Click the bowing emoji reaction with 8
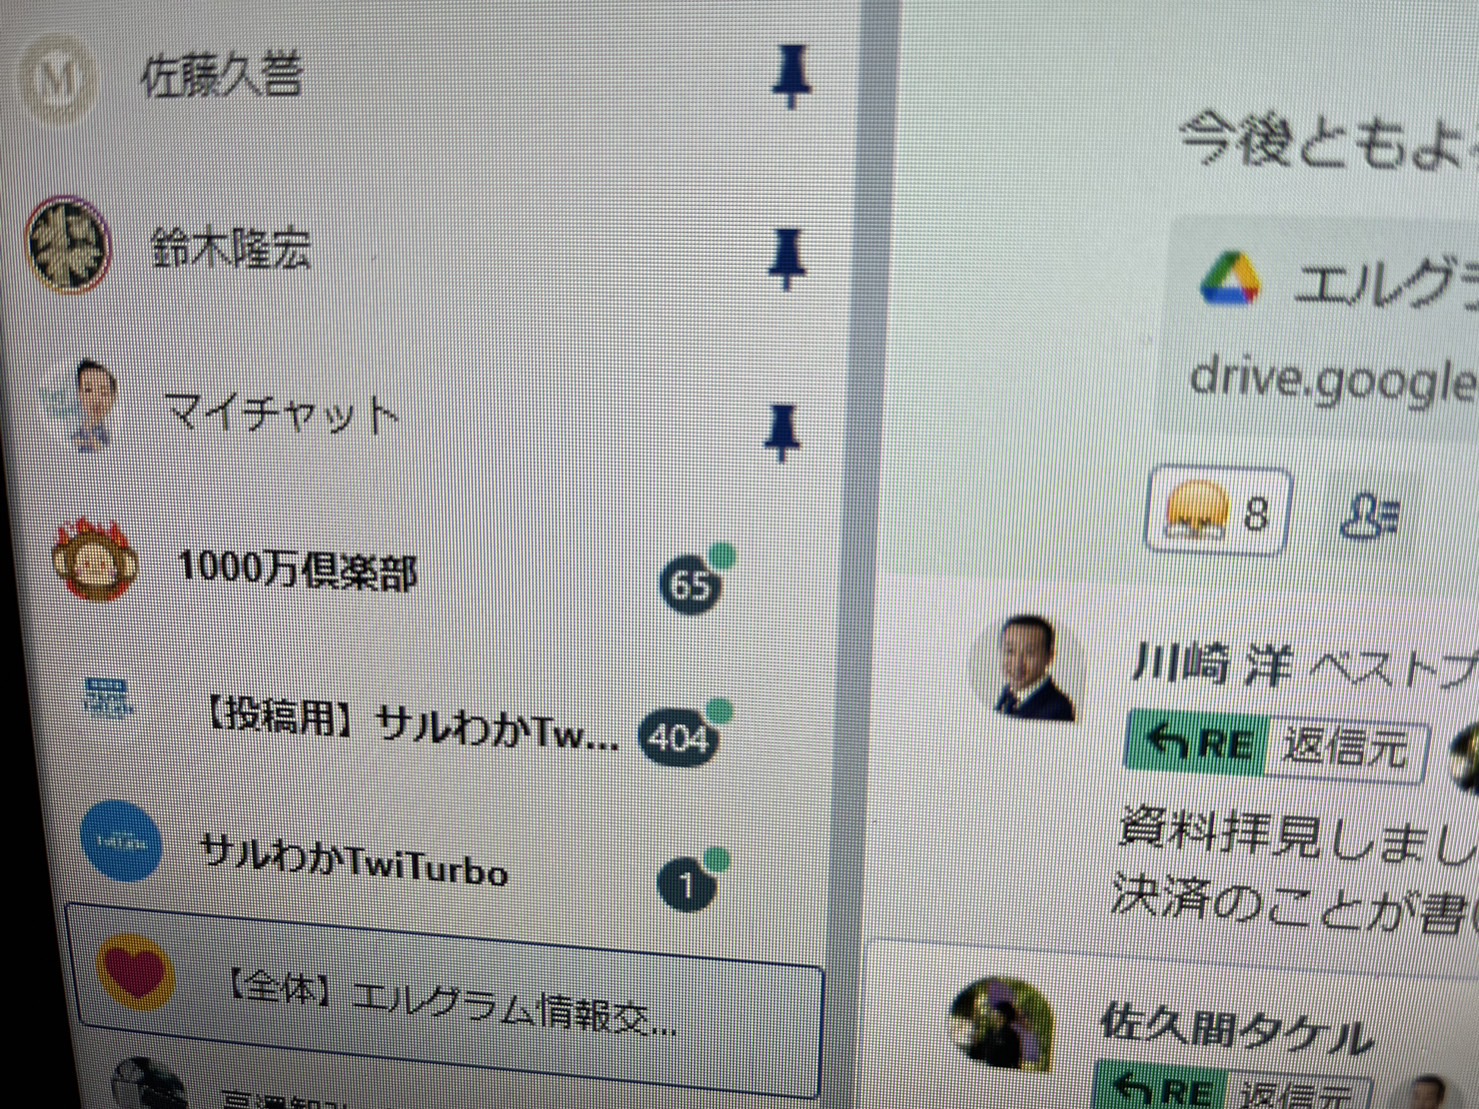Screen dimensions: 1479x1109 (1218, 510)
